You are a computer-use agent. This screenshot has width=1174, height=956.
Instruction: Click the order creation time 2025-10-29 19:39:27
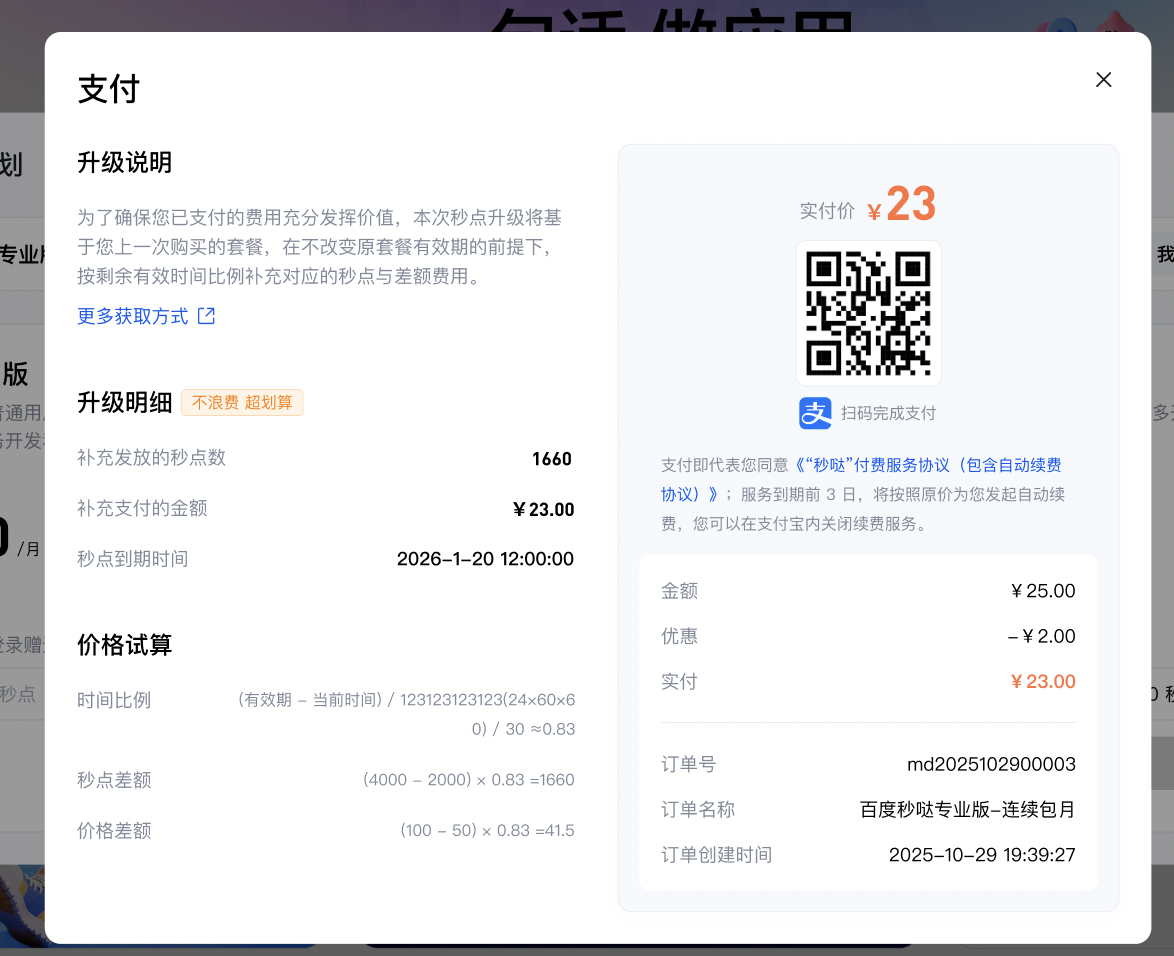pyautogui.click(x=981, y=855)
